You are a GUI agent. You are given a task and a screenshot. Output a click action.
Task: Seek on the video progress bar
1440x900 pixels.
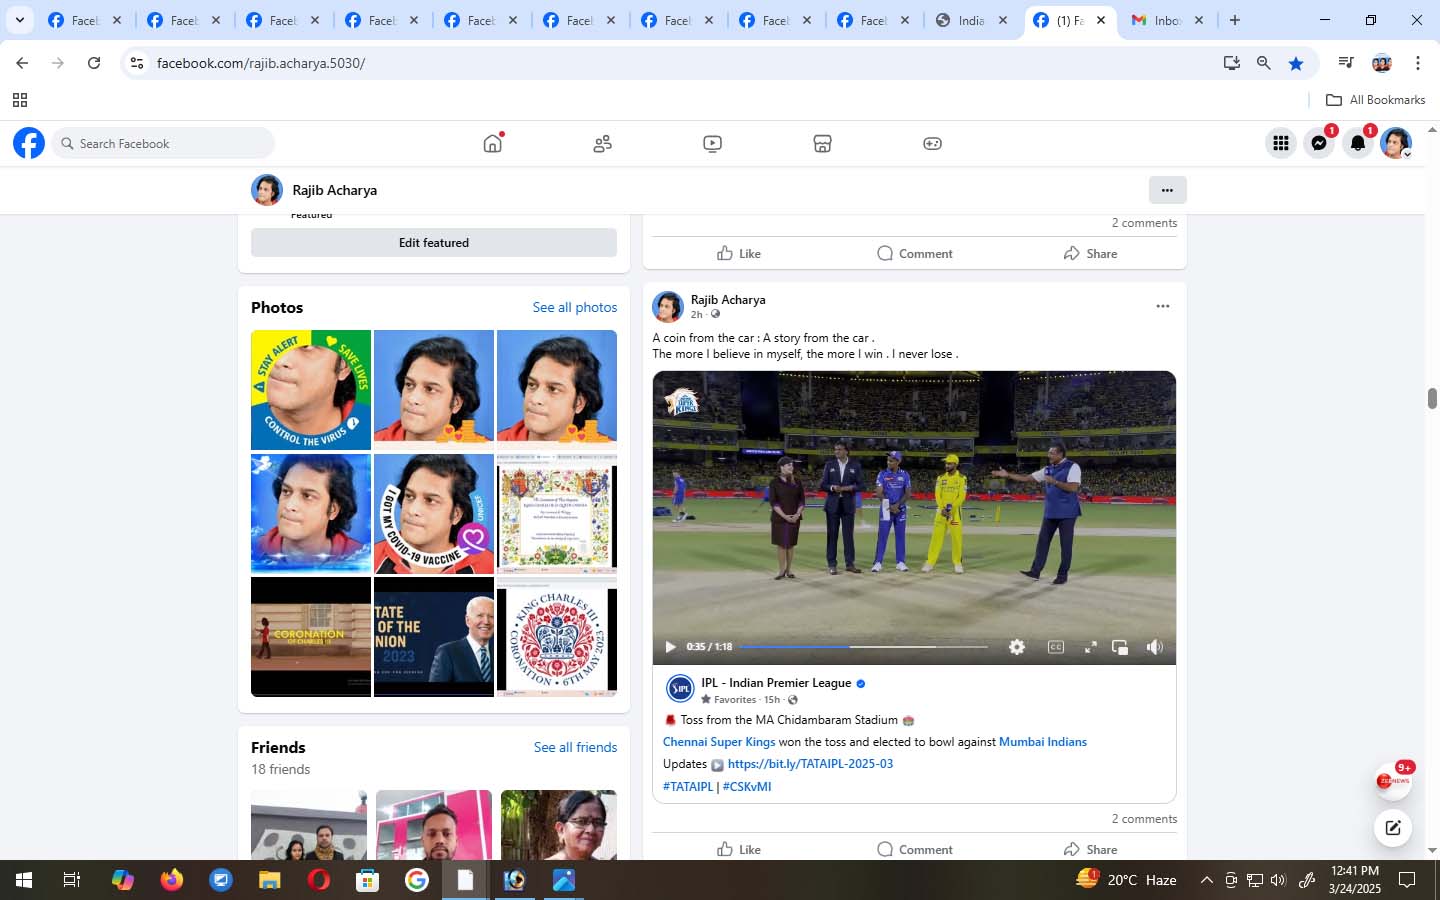coord(863,647)
